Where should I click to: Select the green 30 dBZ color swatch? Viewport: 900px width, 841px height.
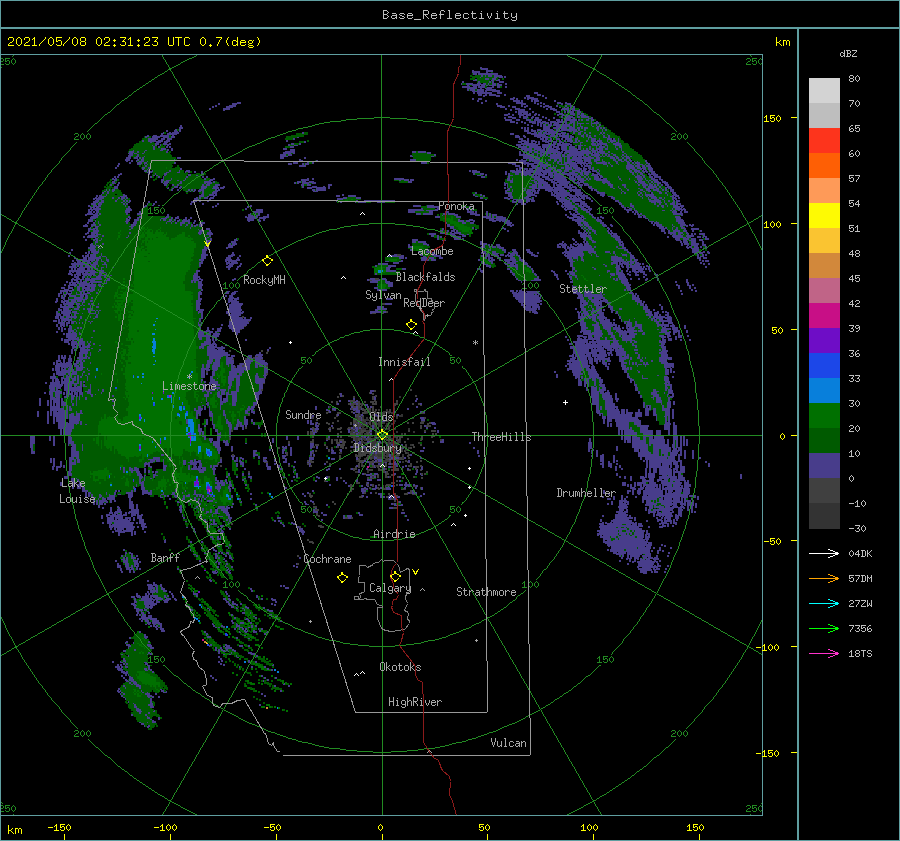(x=824, y=415)
